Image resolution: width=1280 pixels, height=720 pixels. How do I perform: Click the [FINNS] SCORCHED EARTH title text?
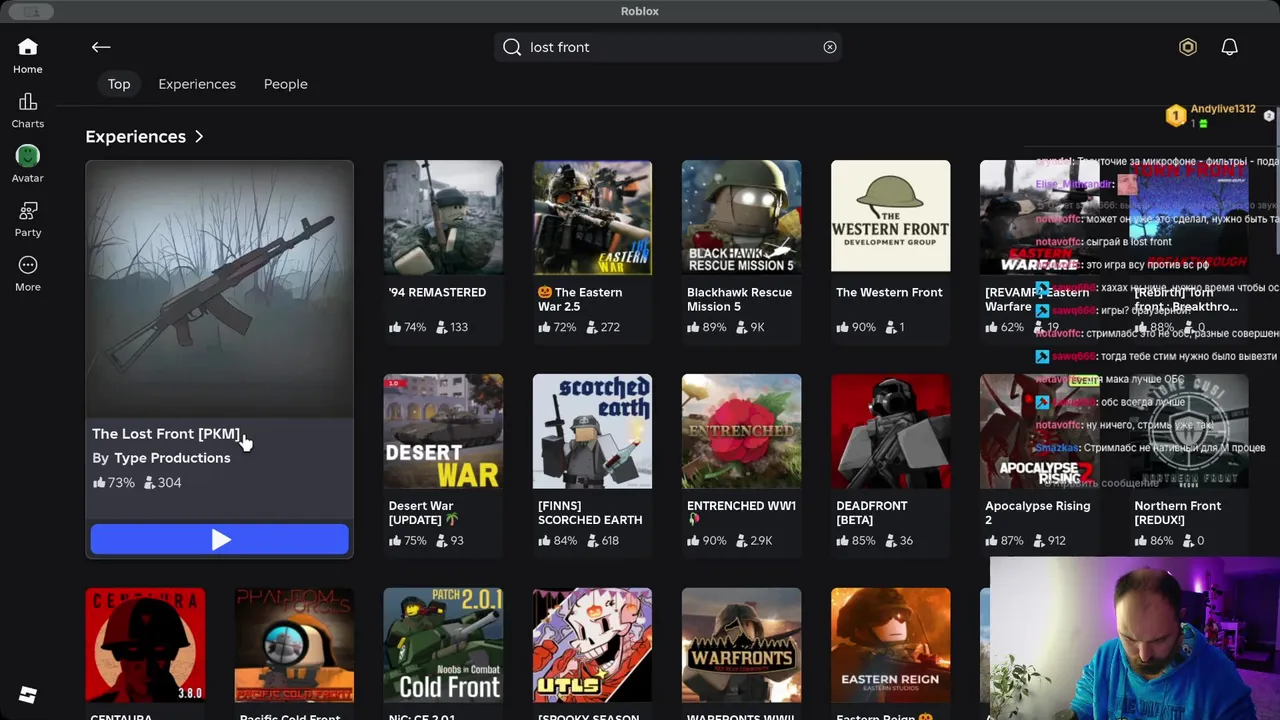pyautogui.click(x=590, y=513)
